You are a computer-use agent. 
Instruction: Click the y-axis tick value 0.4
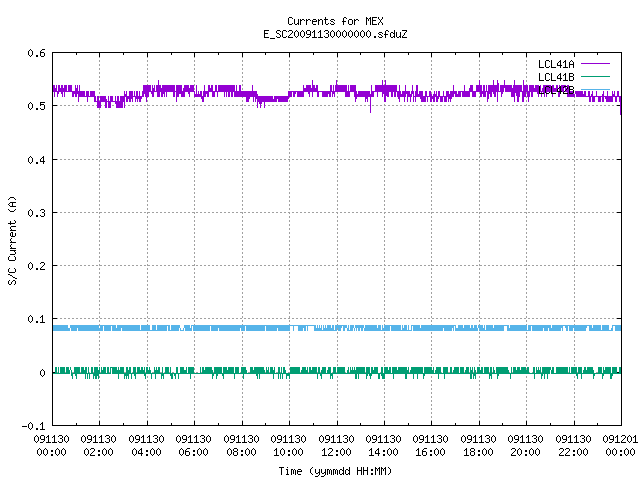pyautogui.click(x=36, y=160)
